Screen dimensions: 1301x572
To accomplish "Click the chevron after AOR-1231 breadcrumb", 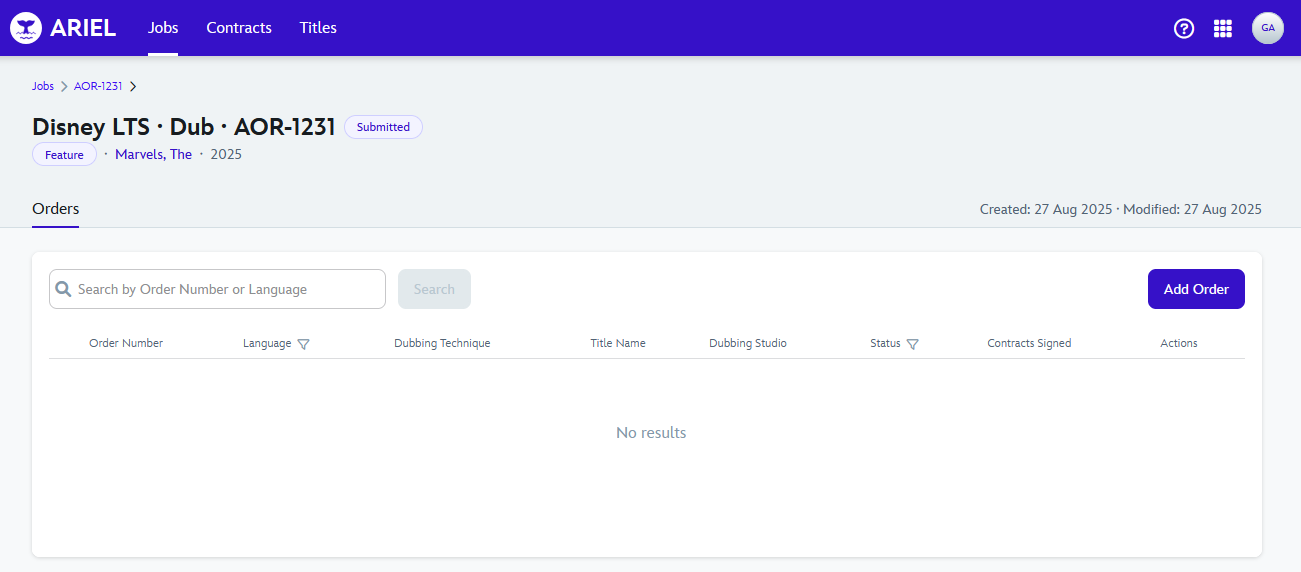I will click(133, 86).
